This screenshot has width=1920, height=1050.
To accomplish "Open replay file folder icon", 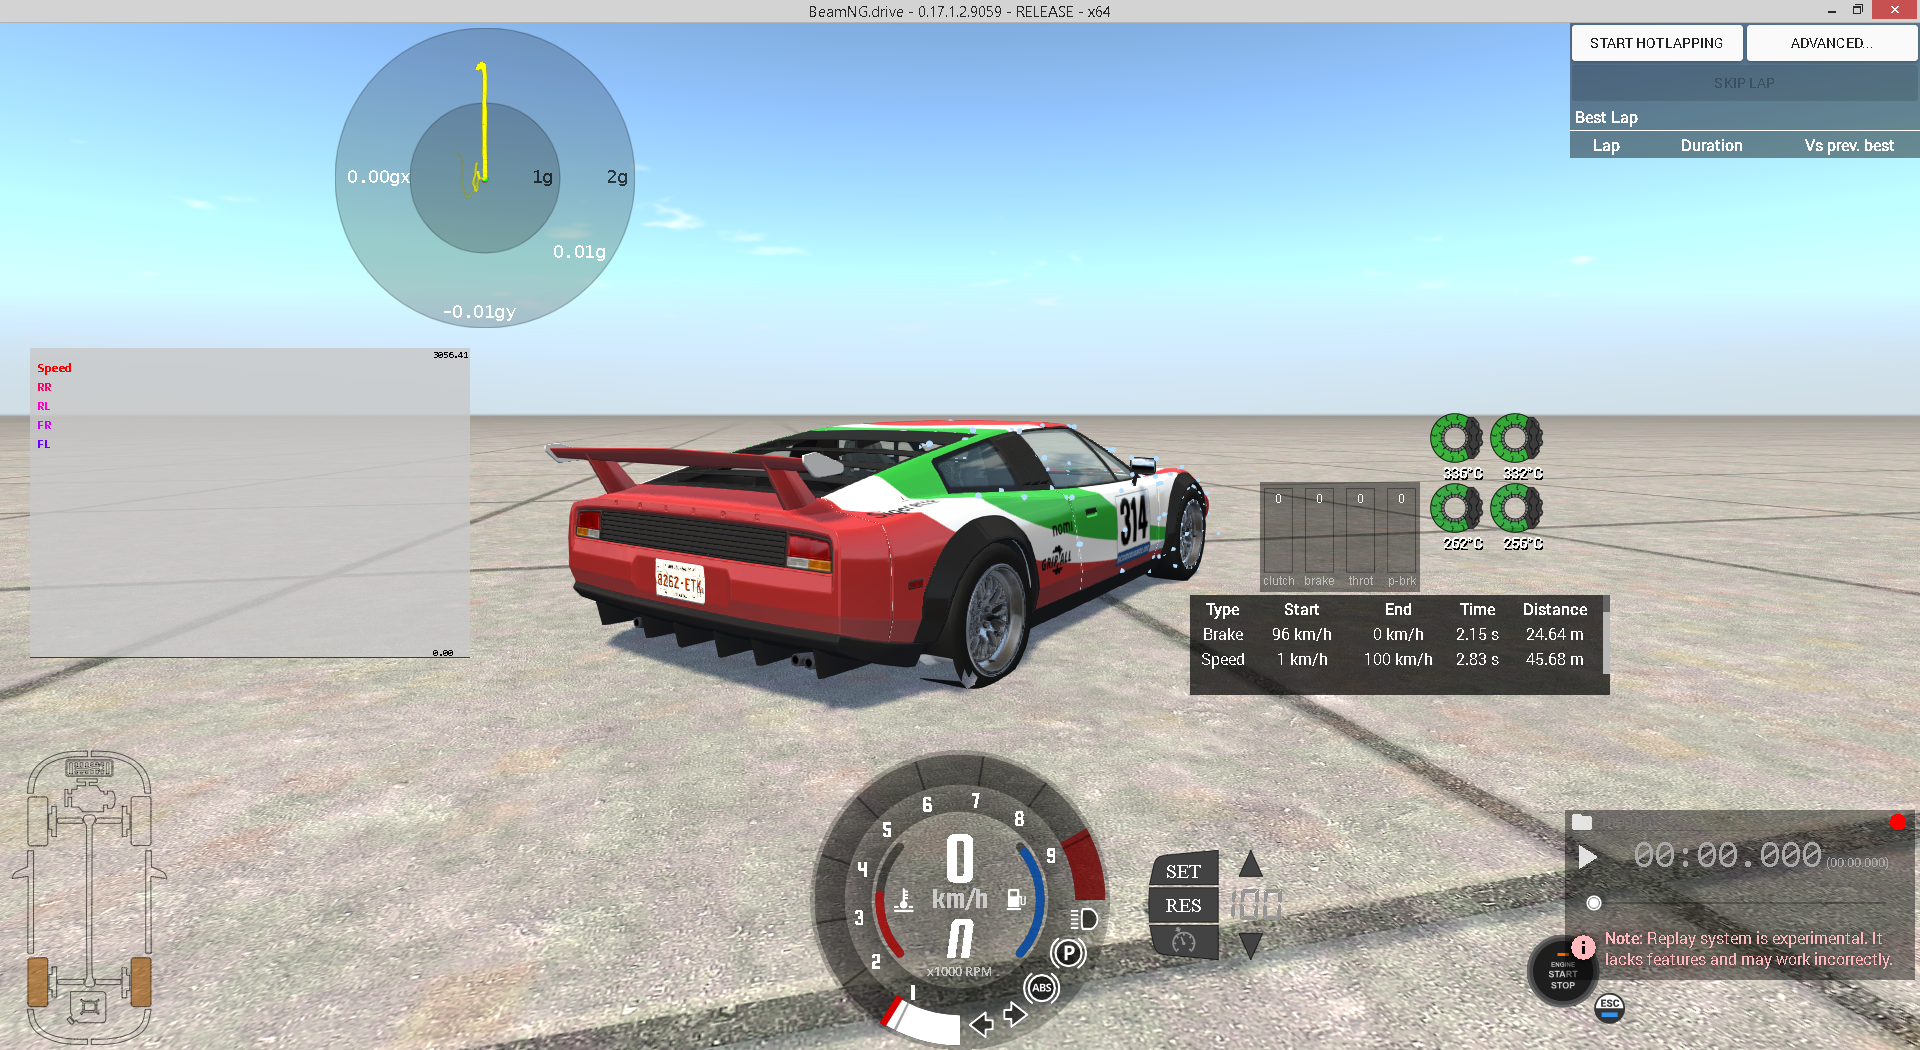I will pos(1582,822).
